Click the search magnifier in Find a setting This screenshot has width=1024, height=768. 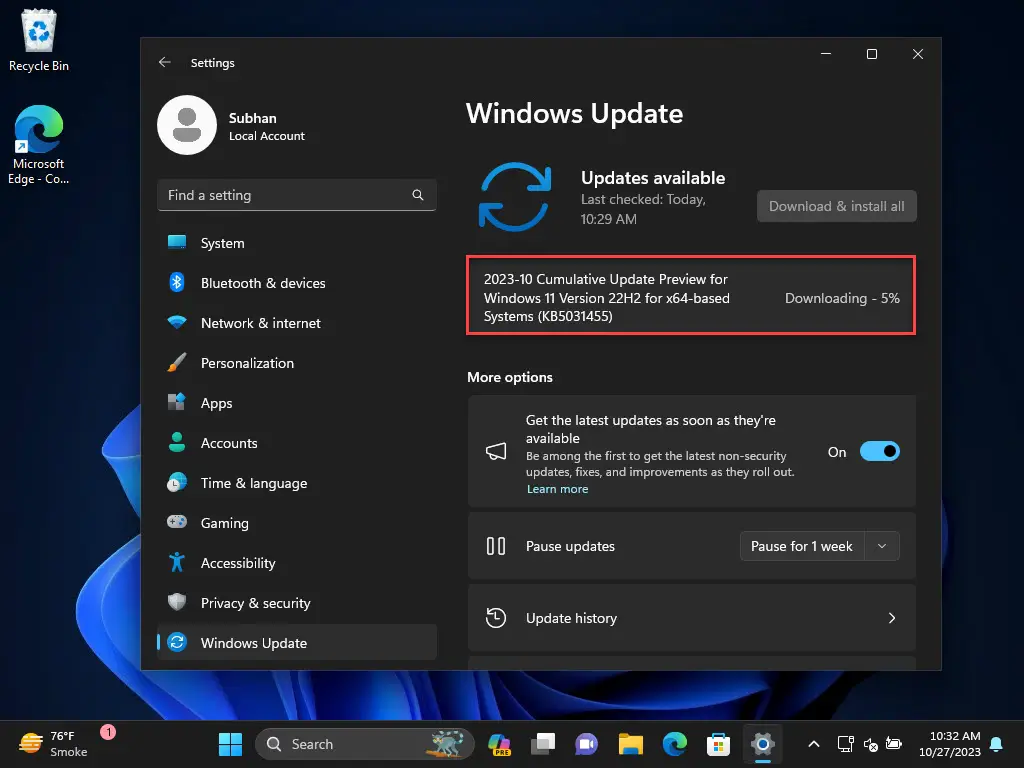click(x=418, y=195)
